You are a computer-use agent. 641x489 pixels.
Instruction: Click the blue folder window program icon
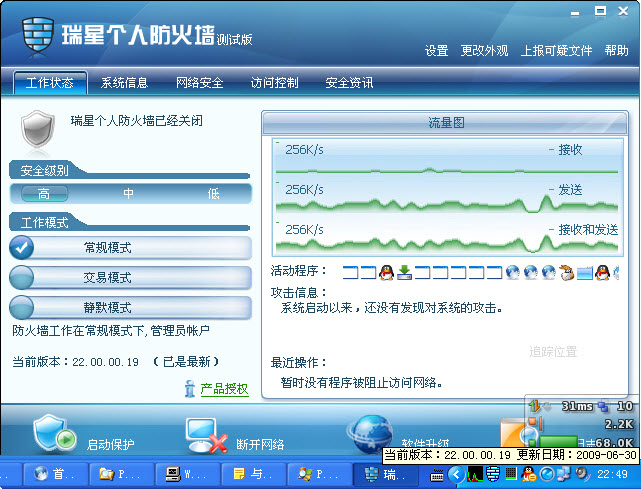[585, 272]
